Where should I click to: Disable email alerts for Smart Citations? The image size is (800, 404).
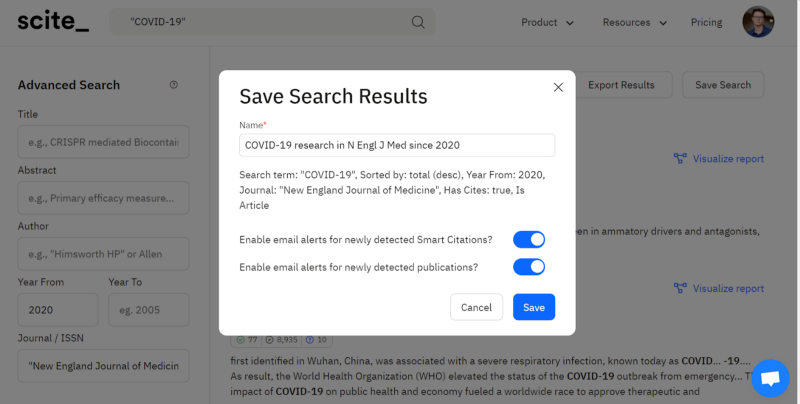tap(529, 239)
